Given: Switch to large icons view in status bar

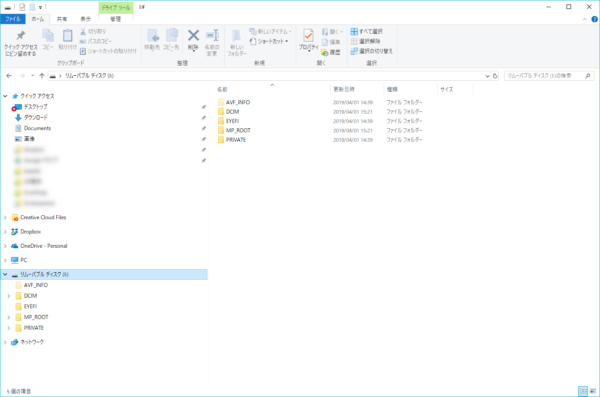Looking at the screenshot, I should [x=593, y=391].
